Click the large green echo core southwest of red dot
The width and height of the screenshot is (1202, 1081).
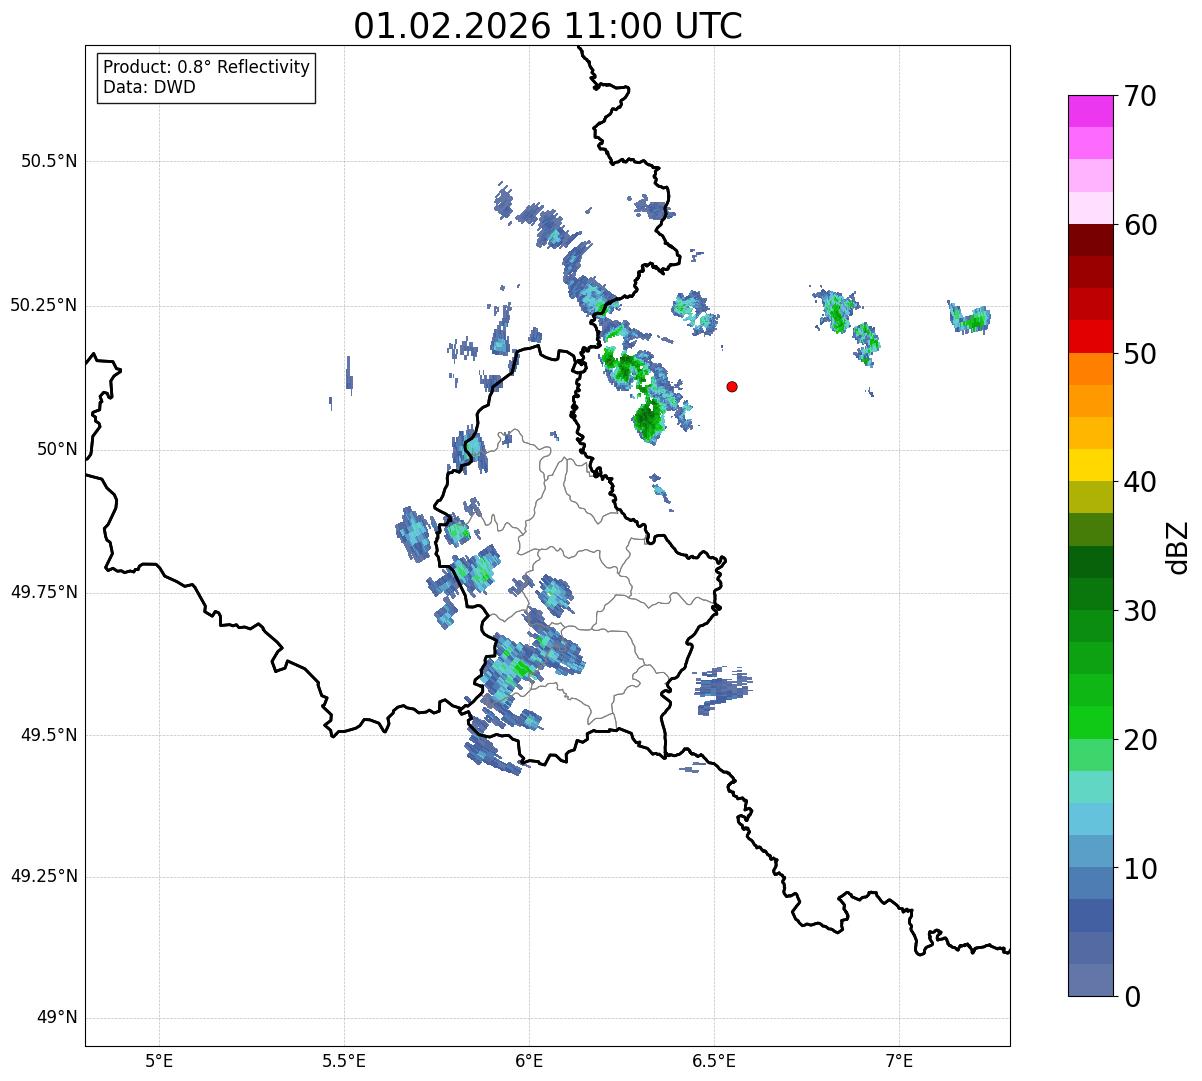pos(648,418)
